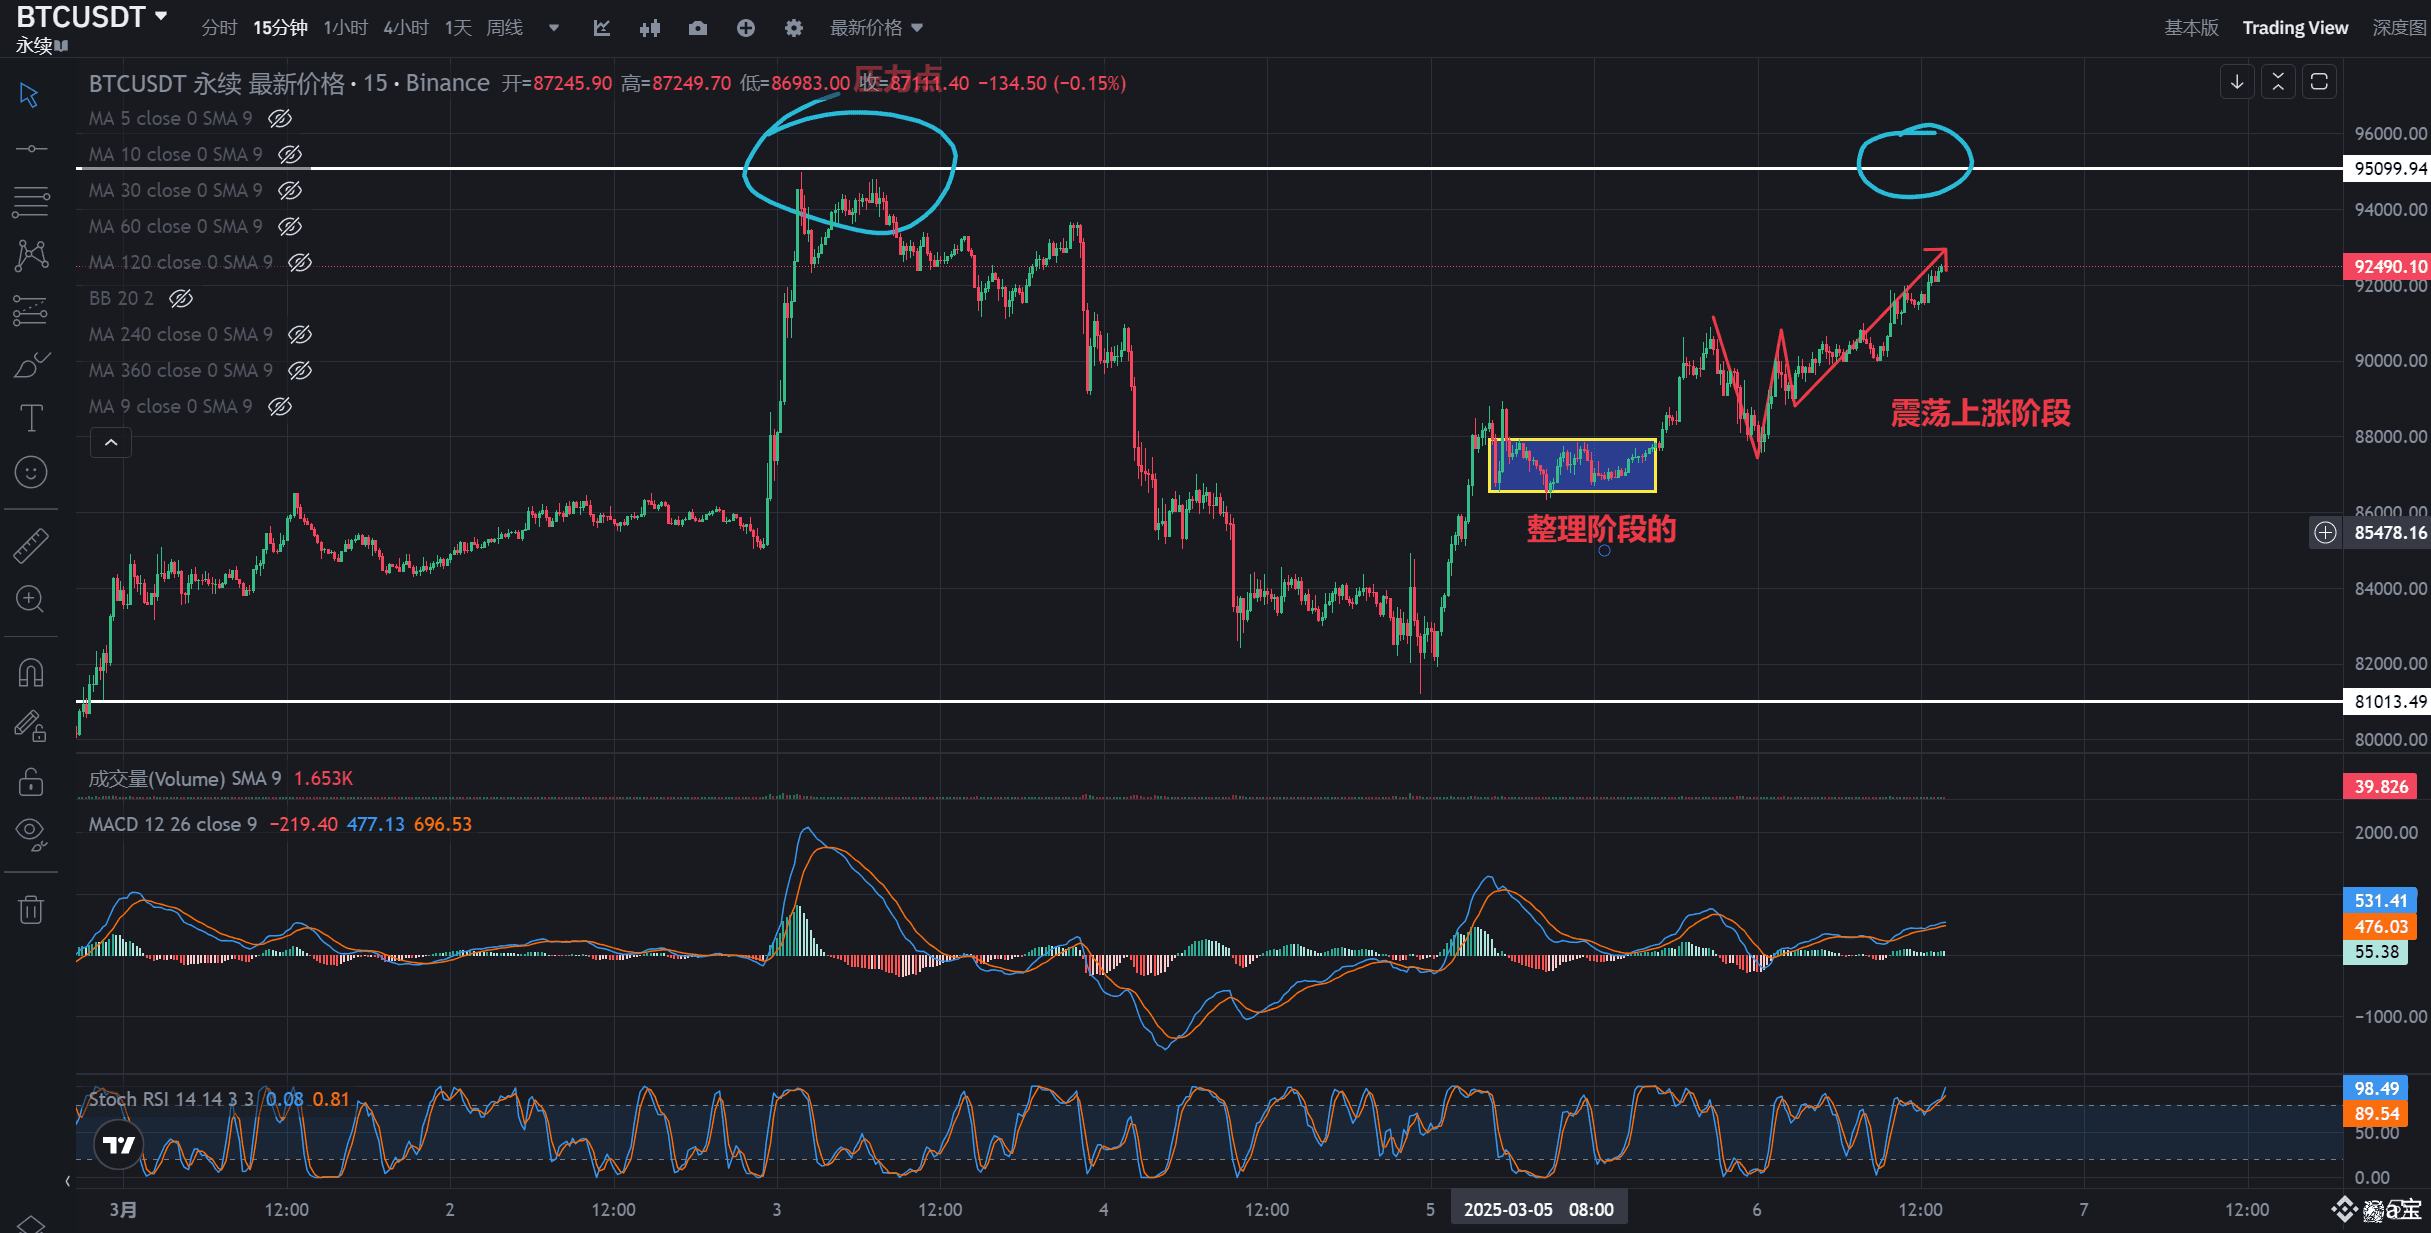This screenshot has width=2431, height=1233.
Task: Hide all drawings with eye icon
Action: pos(31,834)
